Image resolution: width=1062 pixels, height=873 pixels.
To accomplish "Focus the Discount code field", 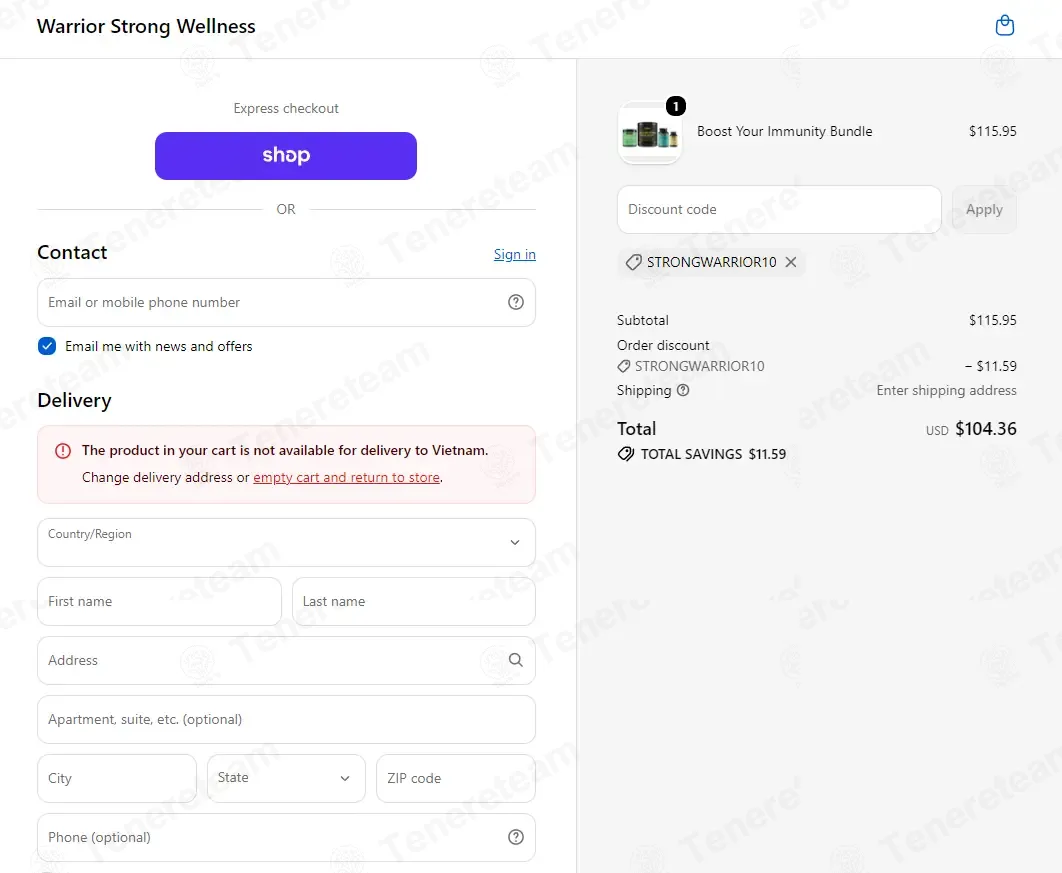I will click(x=779, y=209).
